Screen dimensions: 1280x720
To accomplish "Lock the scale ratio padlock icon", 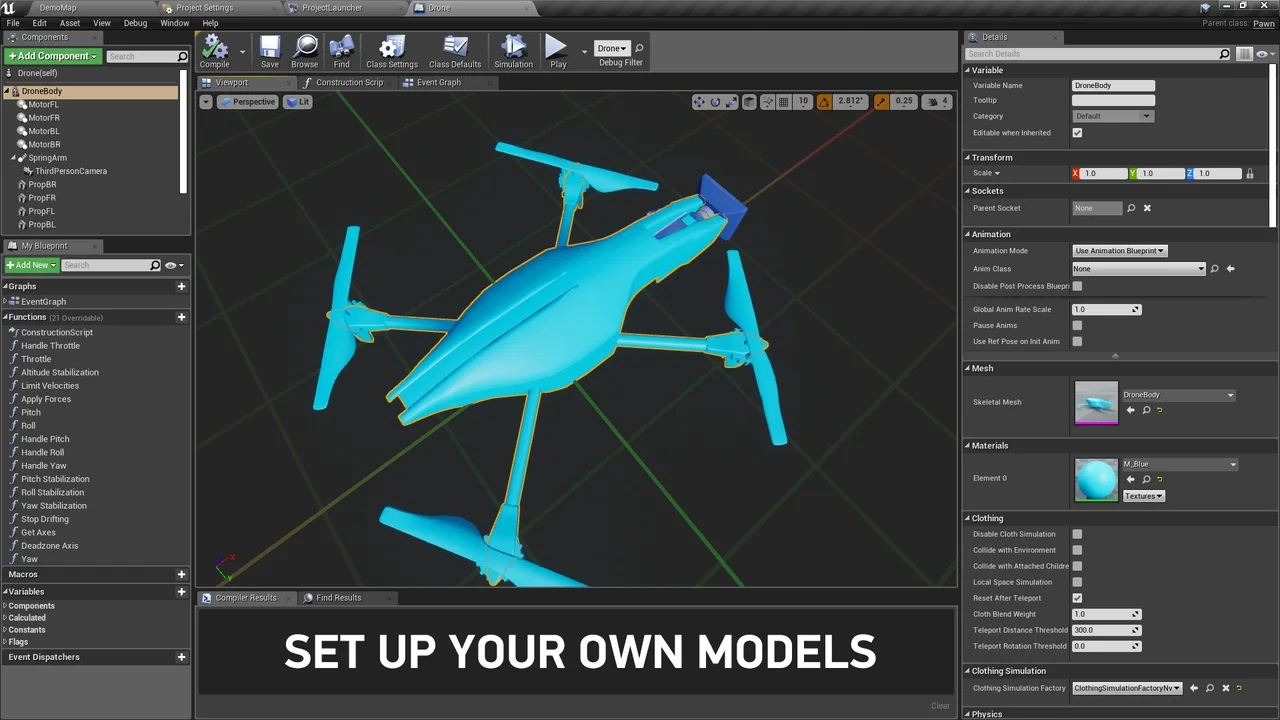I will click(1249, 174).
